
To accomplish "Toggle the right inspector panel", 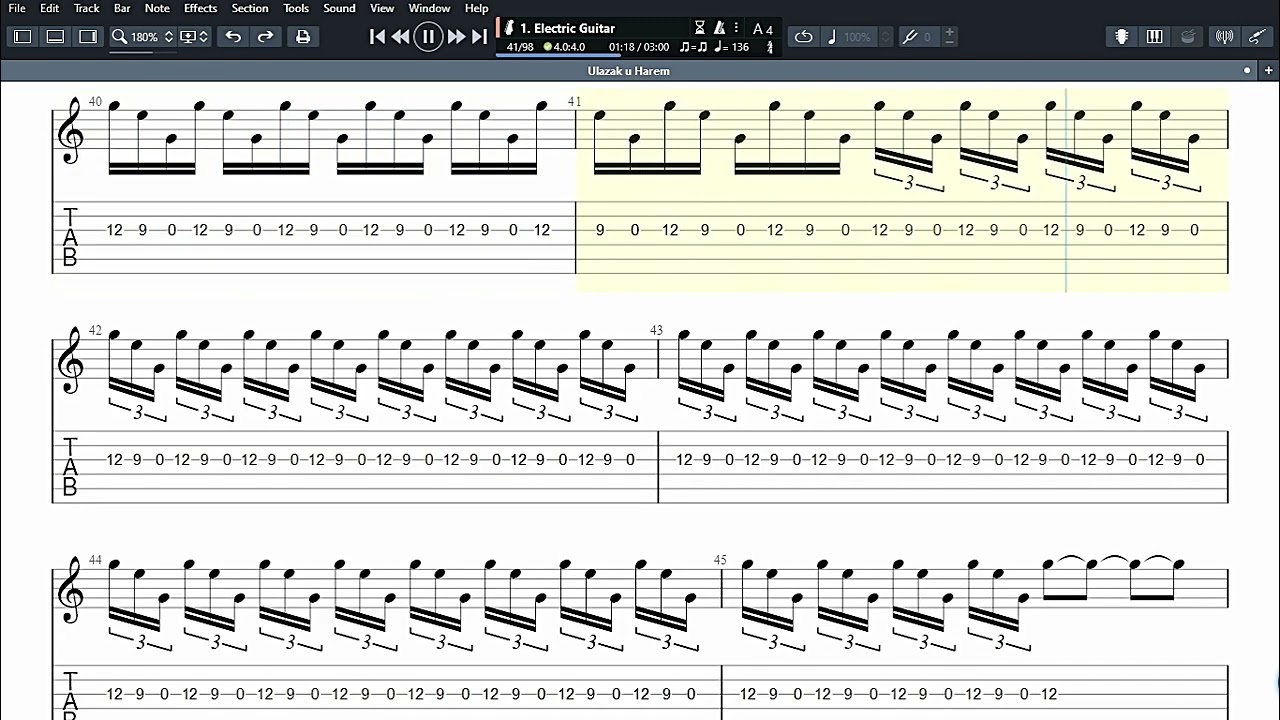I will pyautogui.click(x=88, y=37).
